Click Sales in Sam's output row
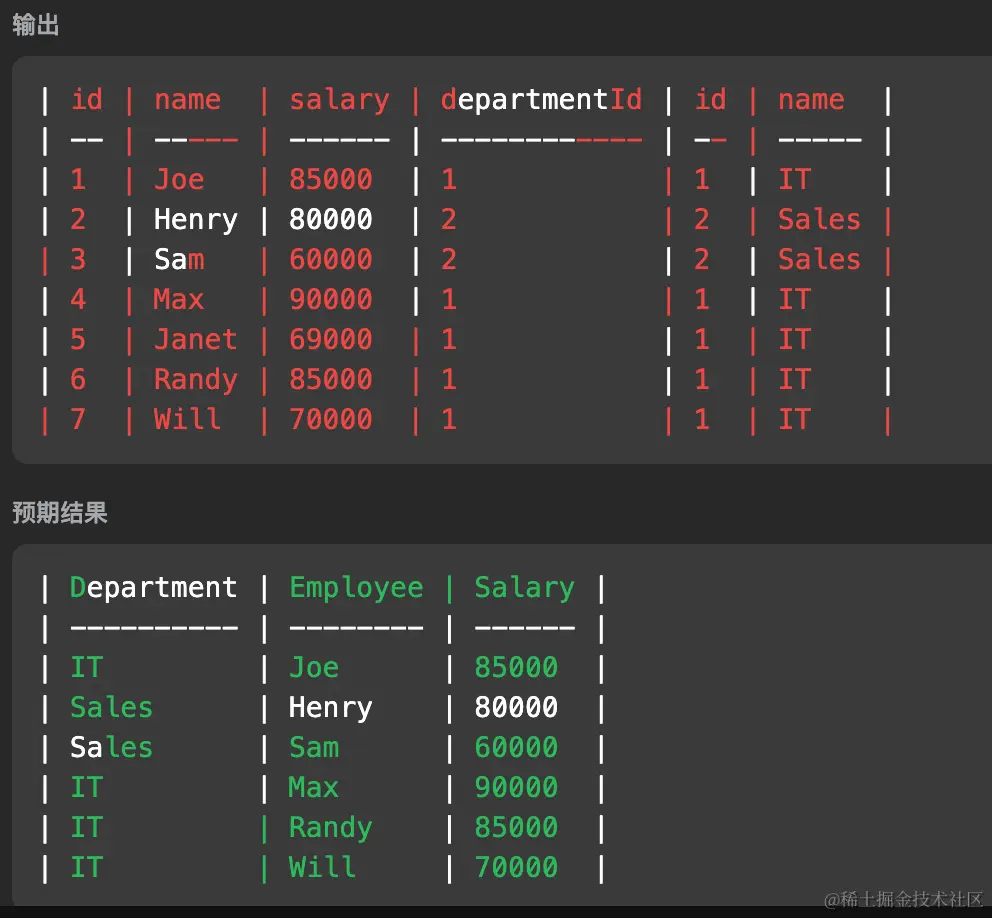The width and height of the screenshot is (992, 918). 819,260
